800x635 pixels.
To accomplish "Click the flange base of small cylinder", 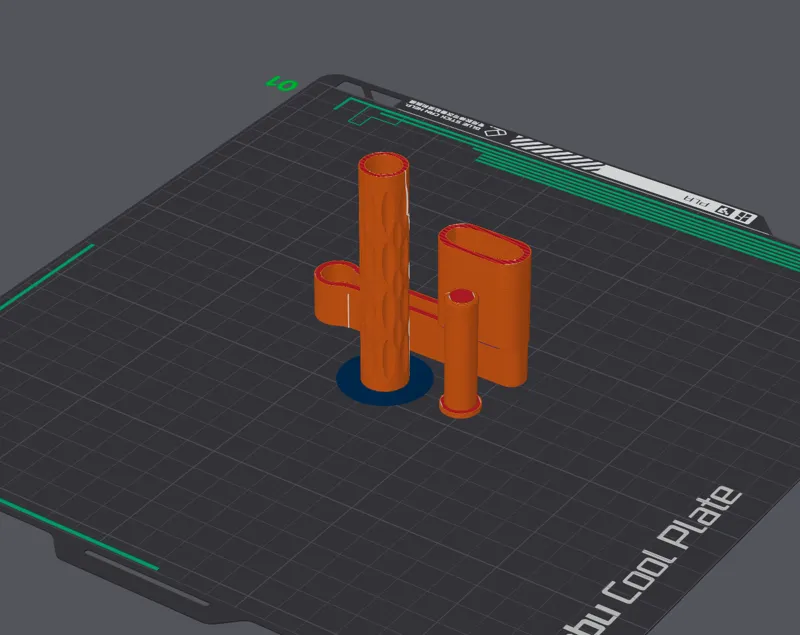I will click(460, 406).
